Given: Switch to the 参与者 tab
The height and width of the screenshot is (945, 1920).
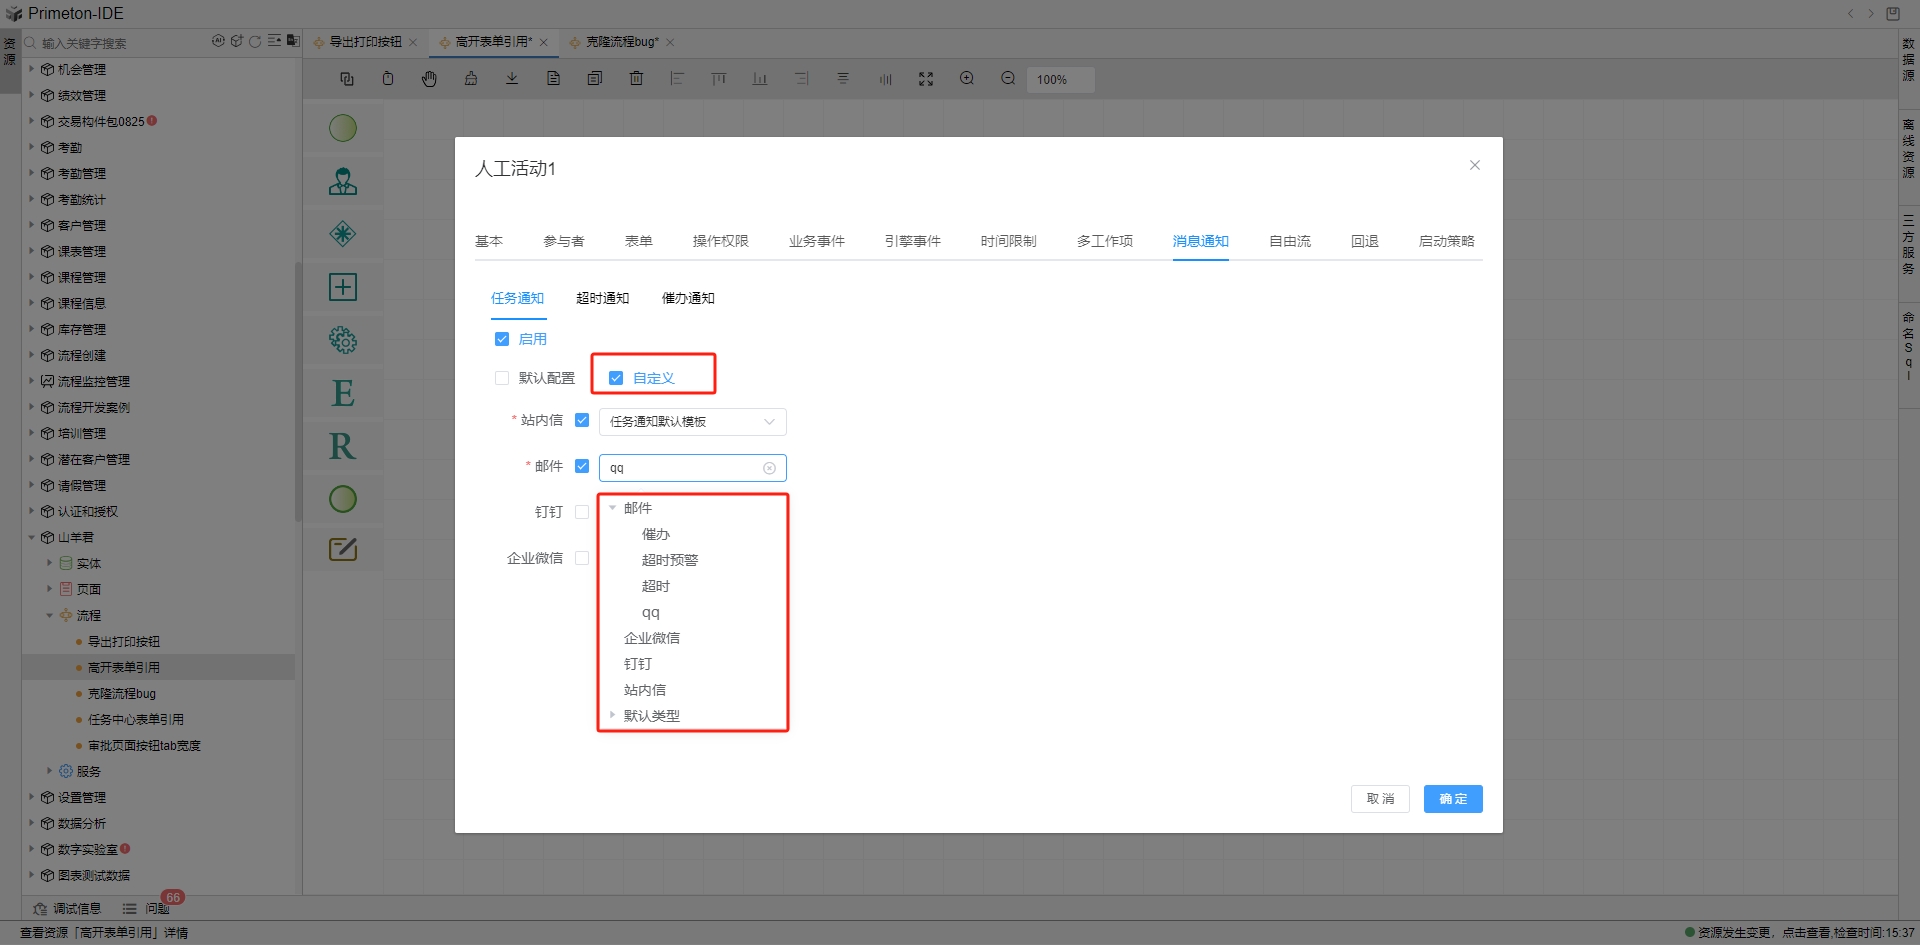Looking at the screenshot, I should (x=563, y=241).
